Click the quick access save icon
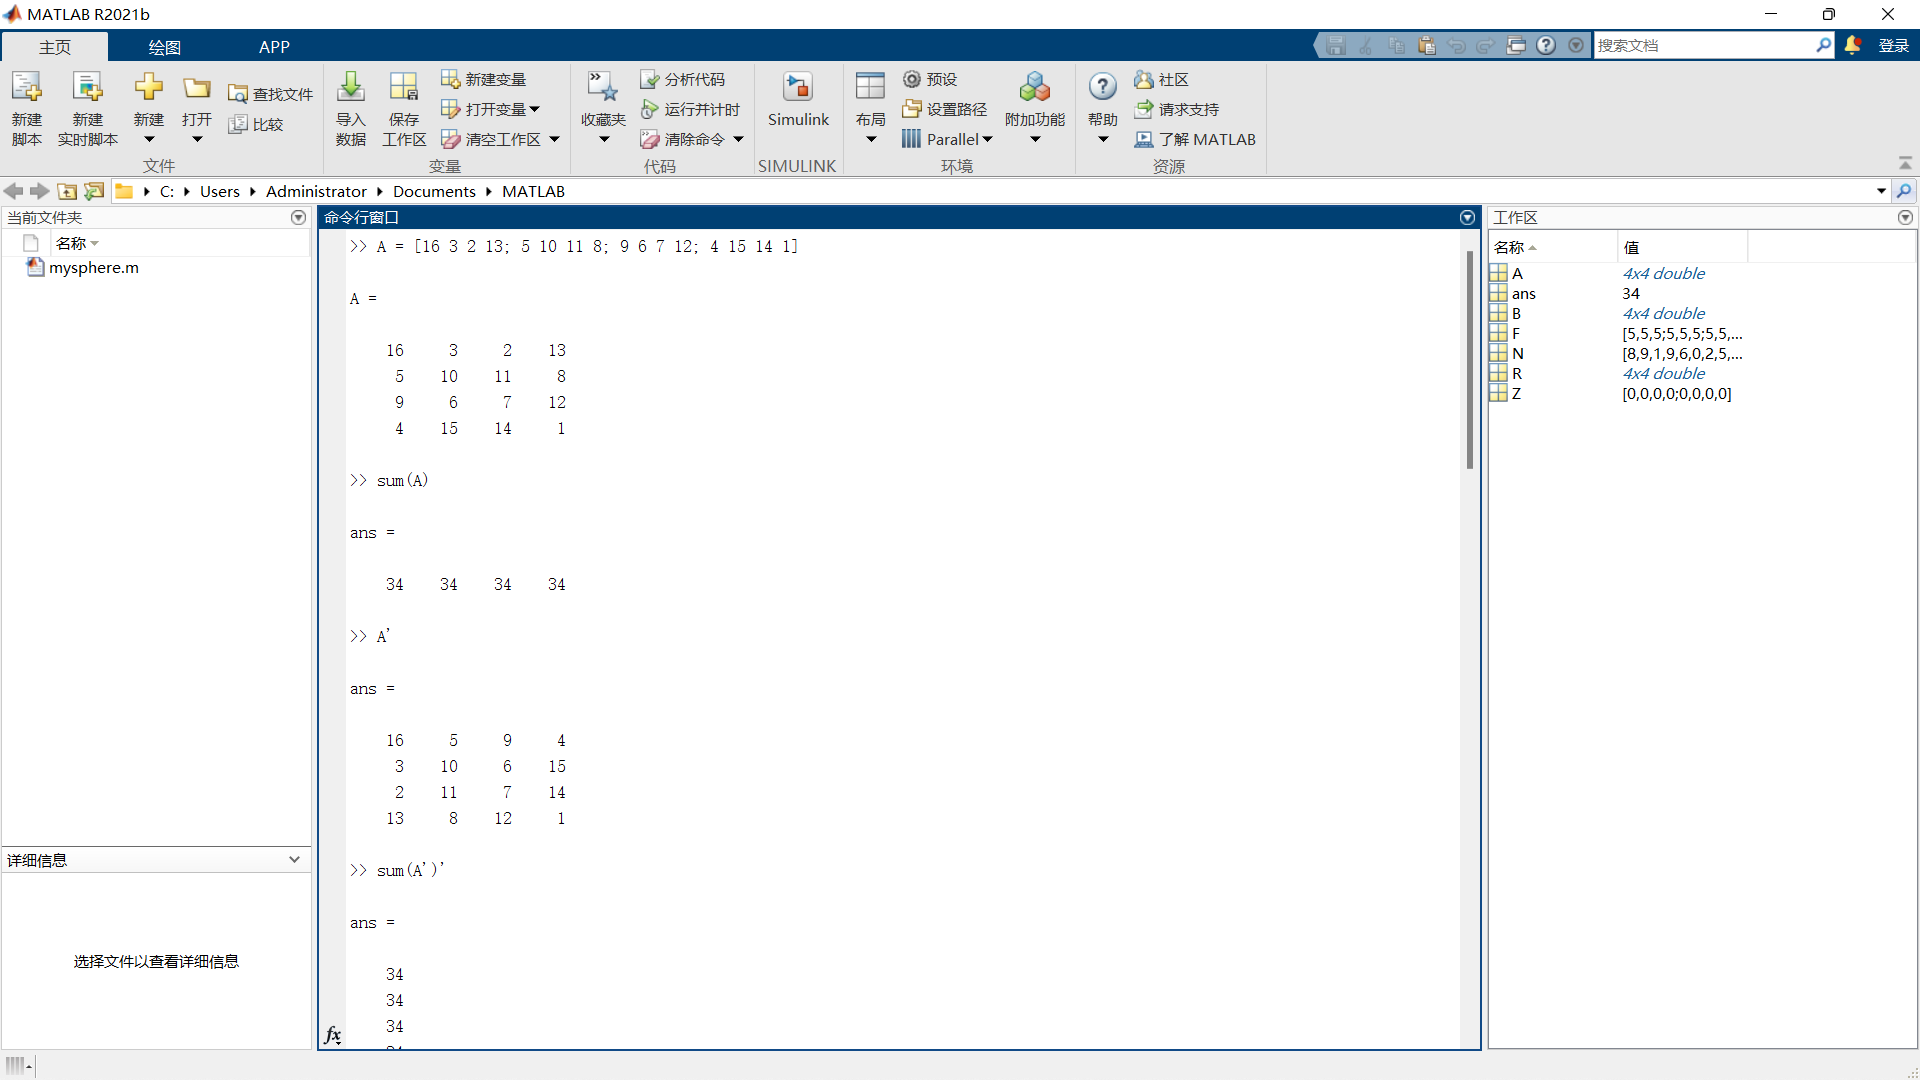The height and width of the screenshot is (1080, 1920). 1336,45
